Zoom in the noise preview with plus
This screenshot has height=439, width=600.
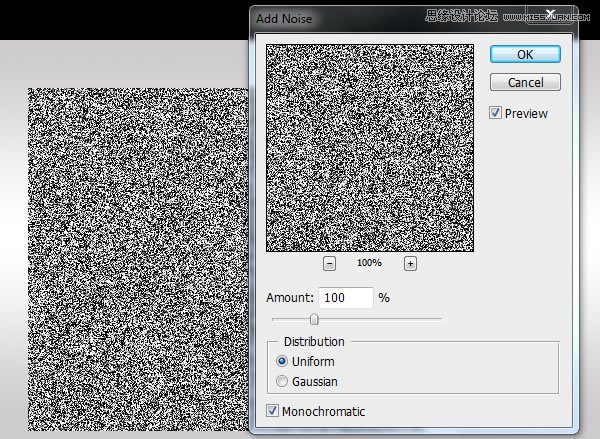click(x=410, y=264)
